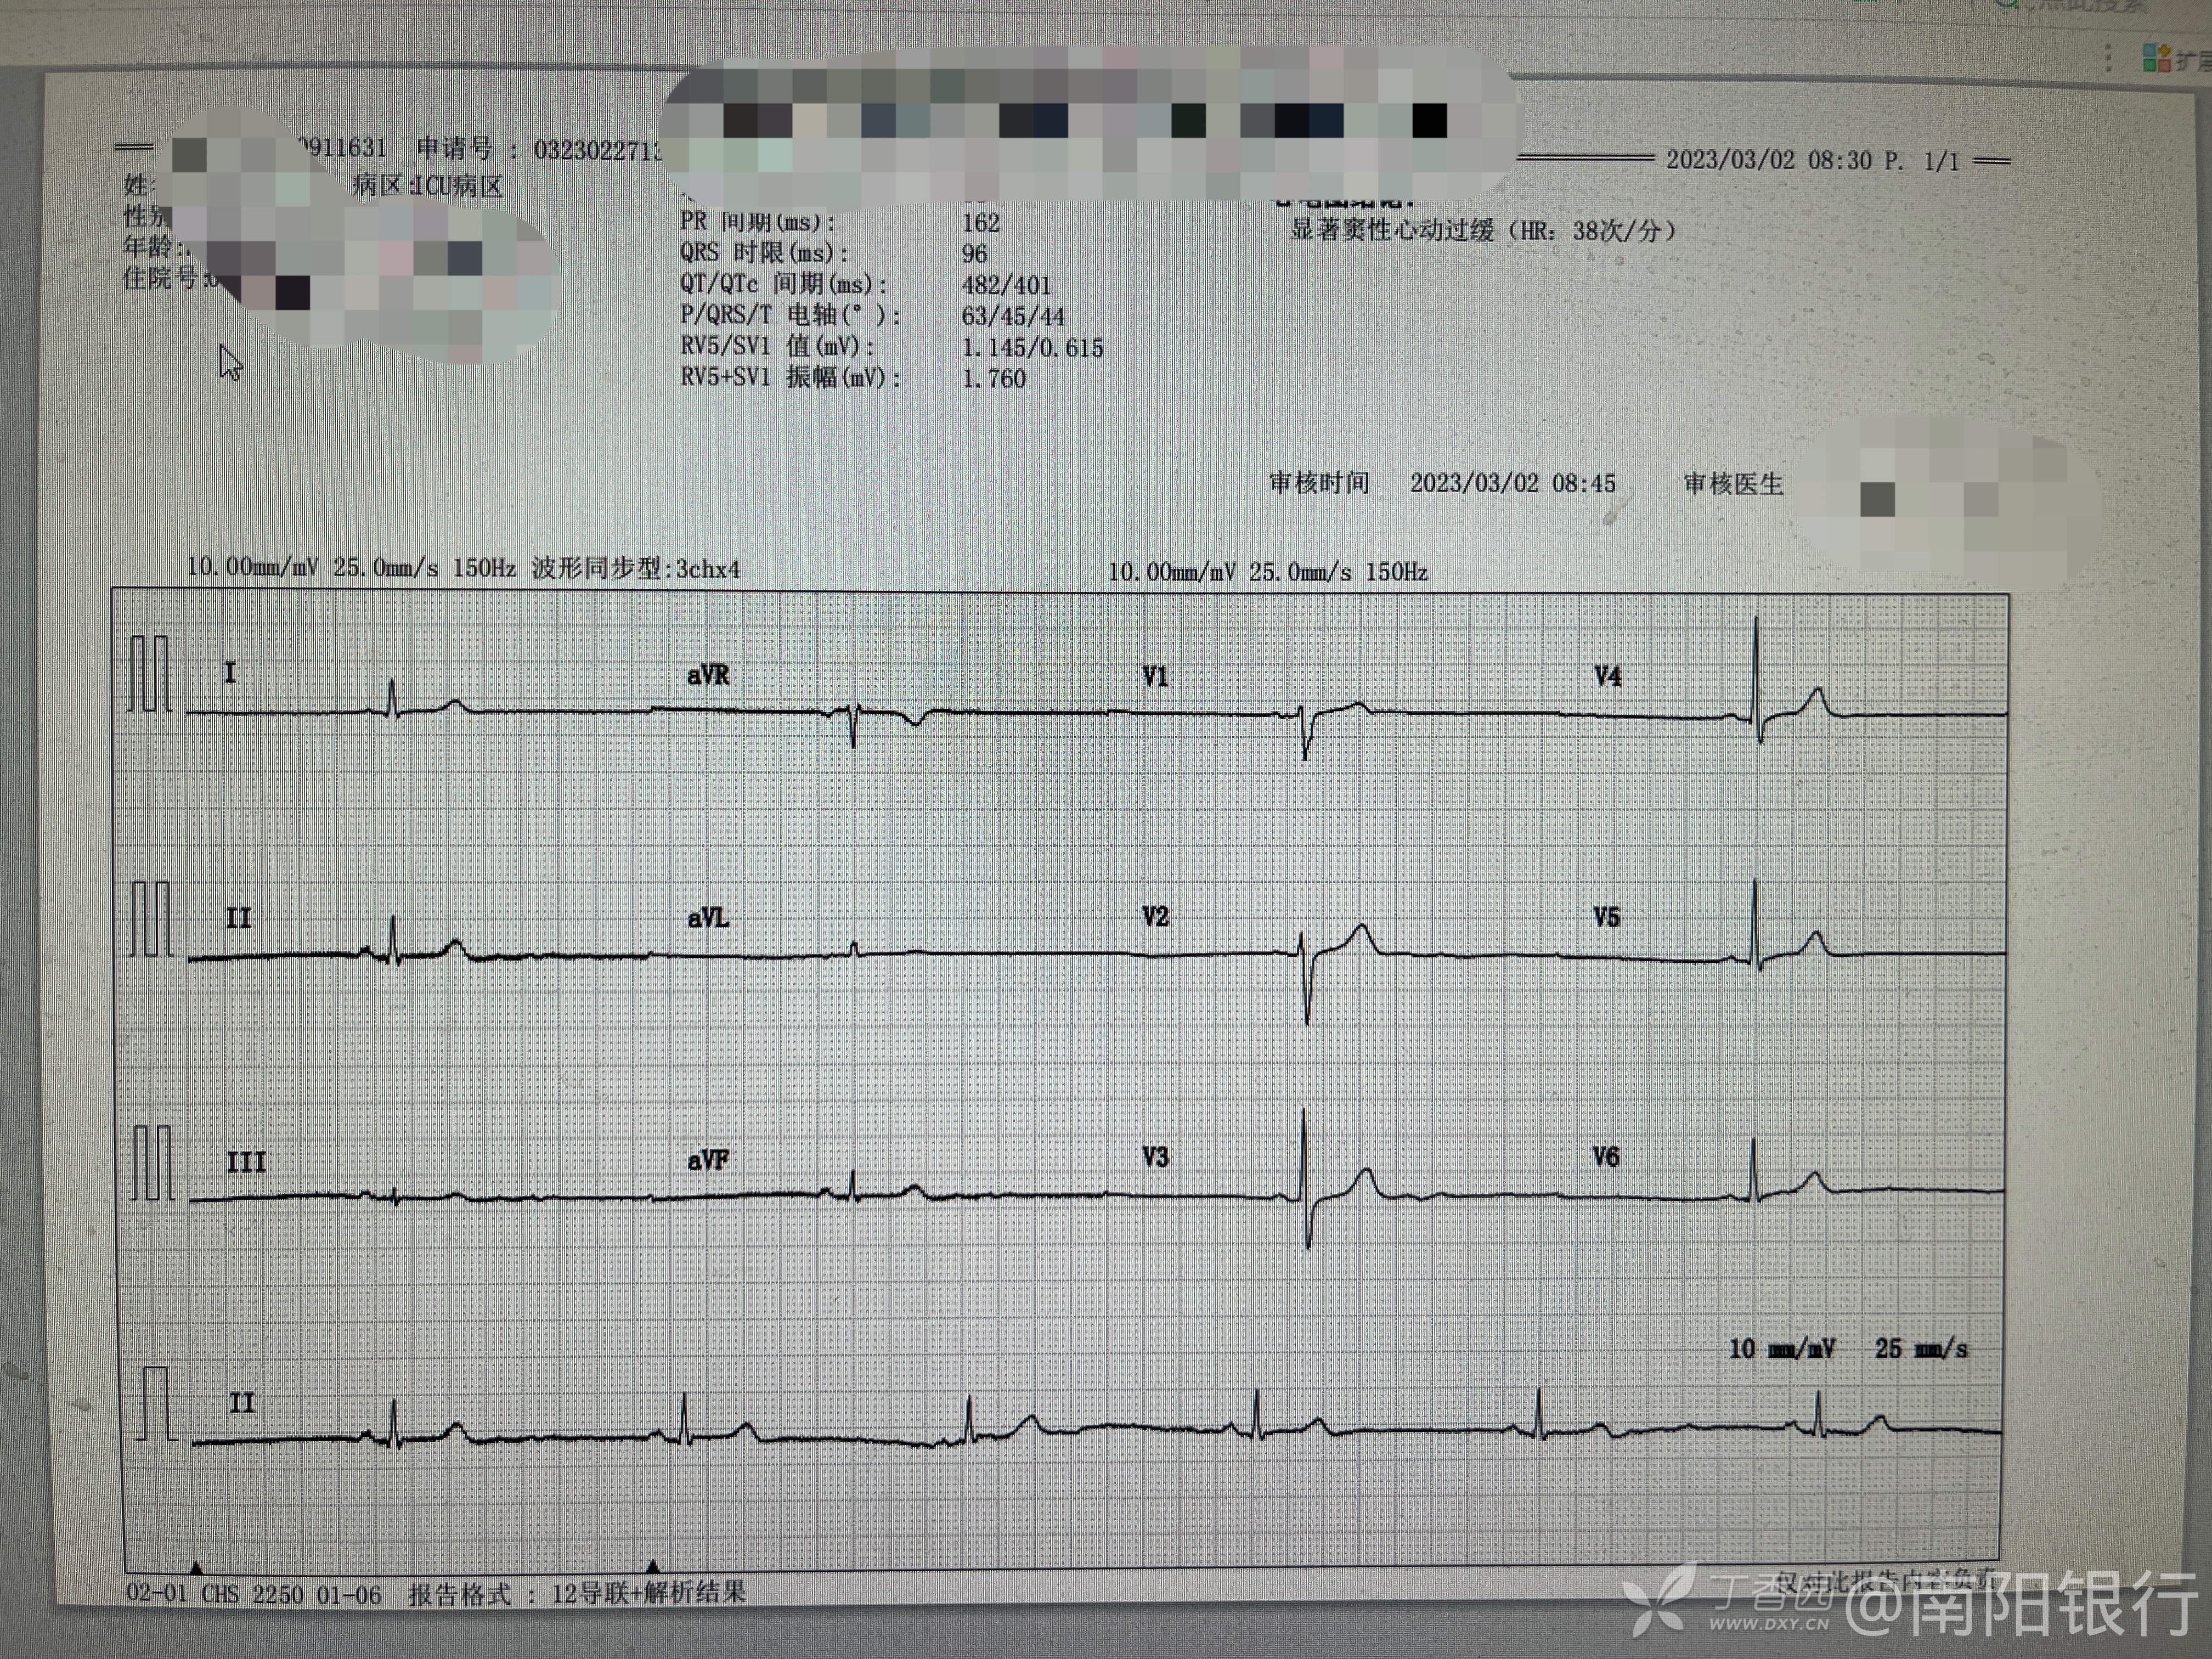The width and height of the screenshot is (2212, 1659).
Task: Click the left black triangle marker at bottom
Action: [196, 1567]
